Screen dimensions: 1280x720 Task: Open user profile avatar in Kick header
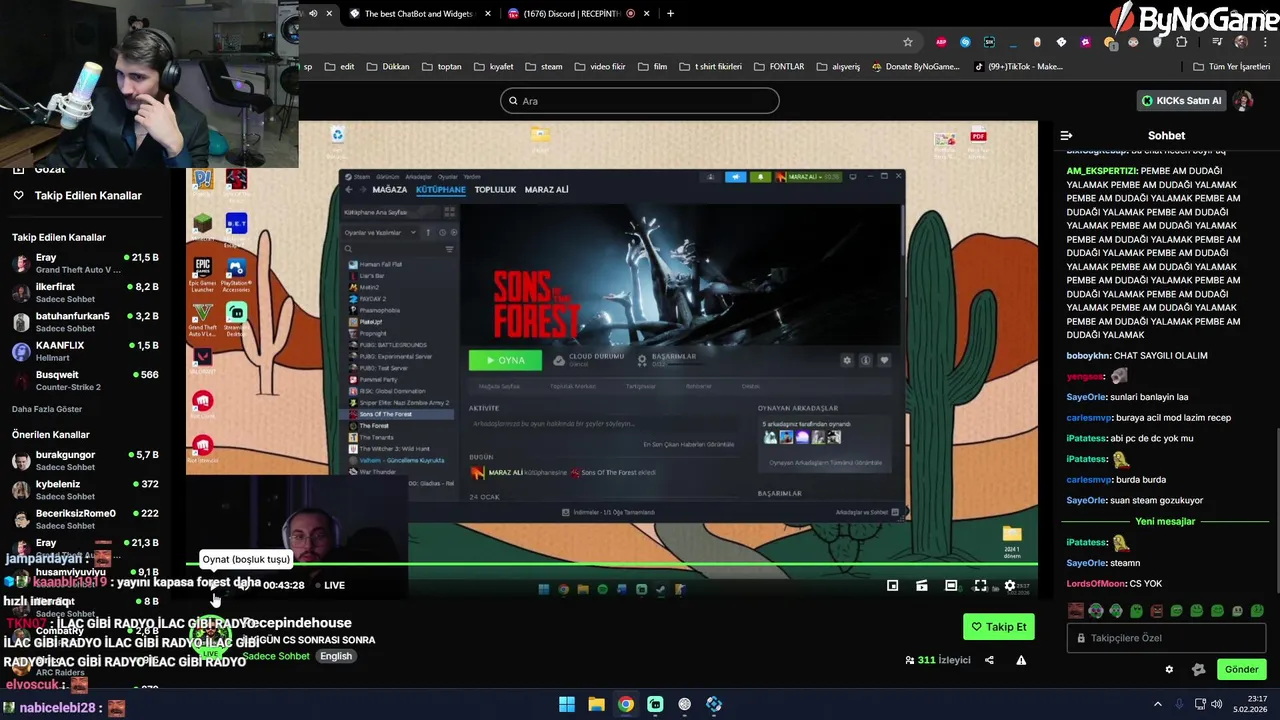[x=1243, y=101]
